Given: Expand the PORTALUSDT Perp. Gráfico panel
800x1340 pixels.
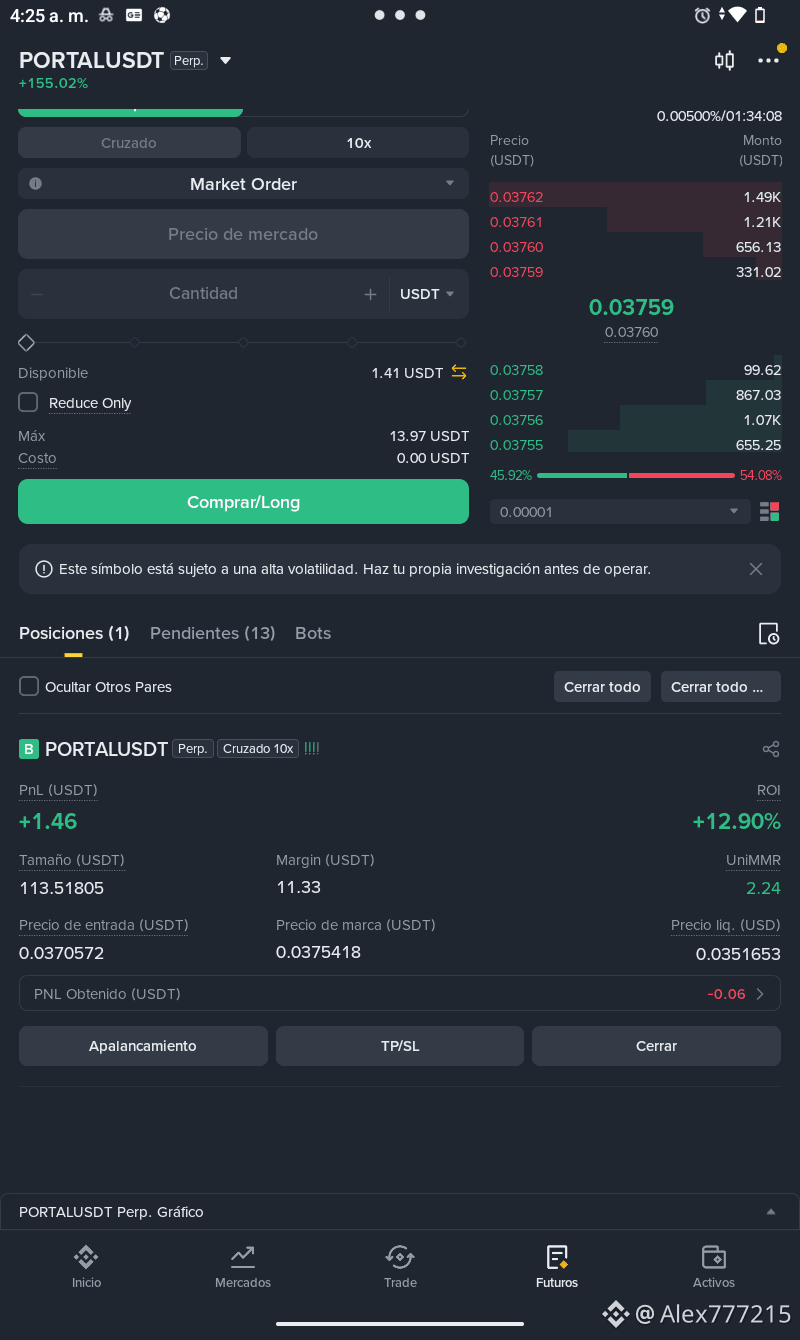Looking at the screenshot, I should 770,1212.
